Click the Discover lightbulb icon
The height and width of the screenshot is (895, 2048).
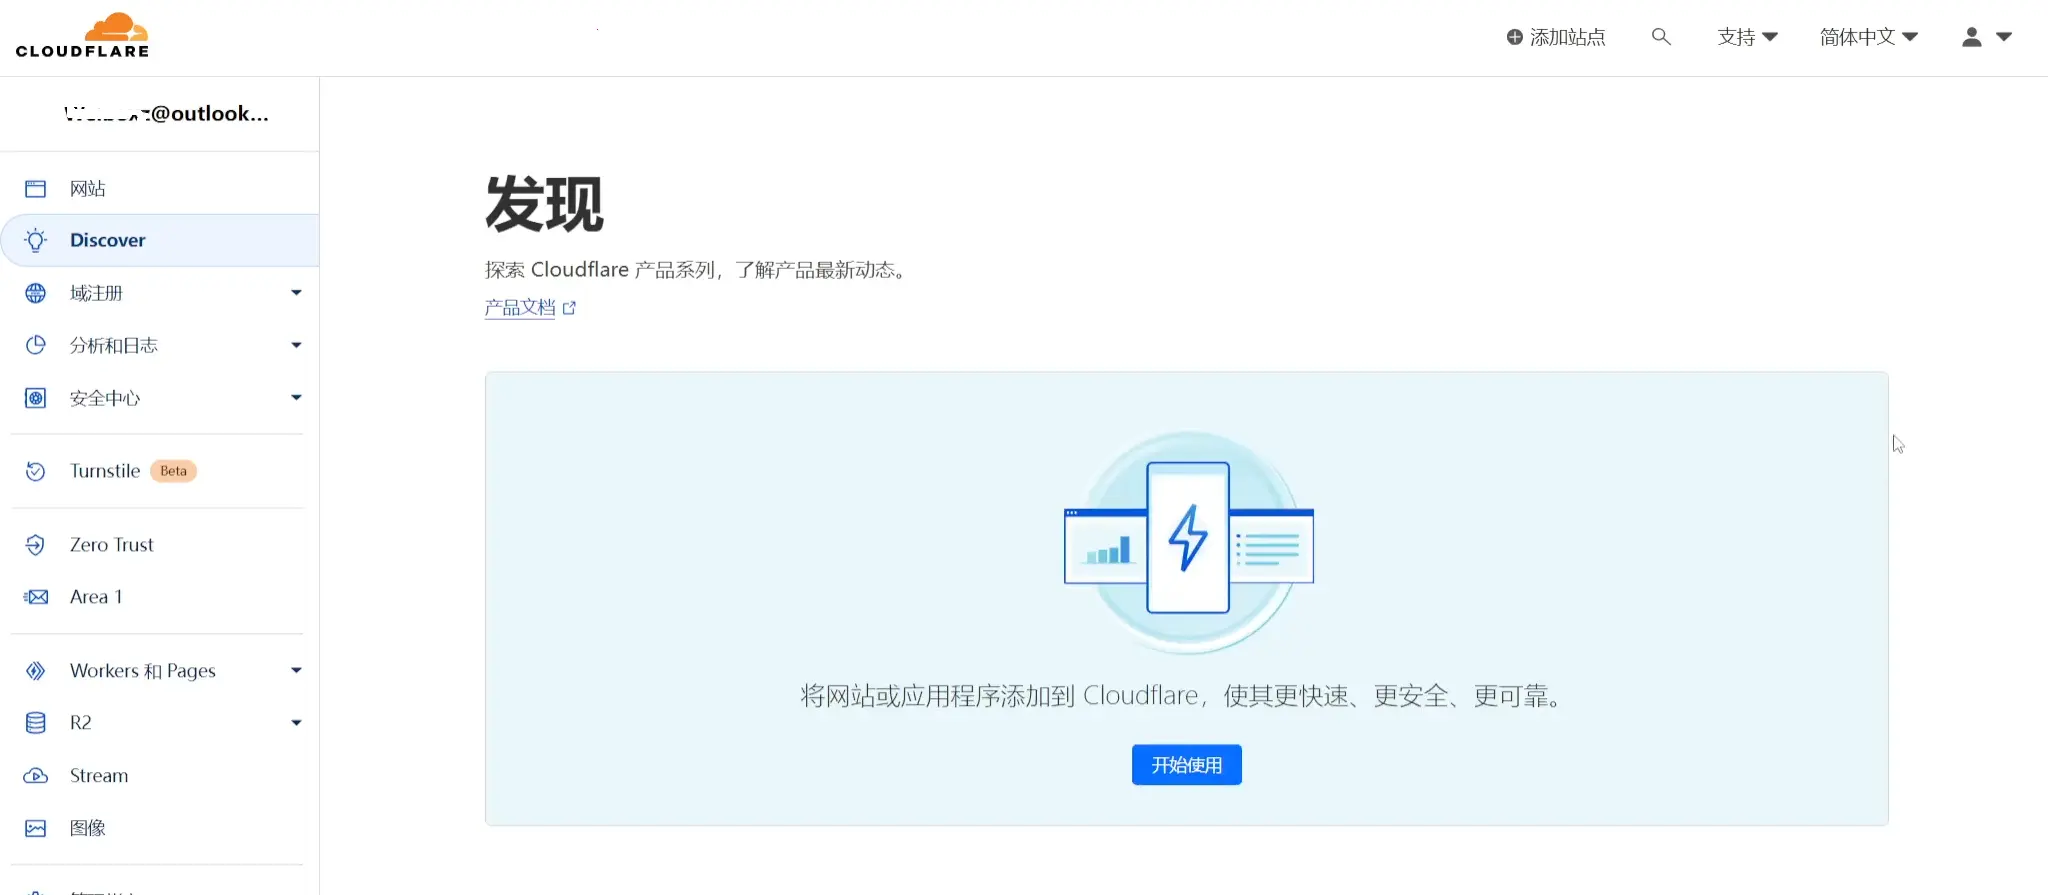[x=36, y=240]
